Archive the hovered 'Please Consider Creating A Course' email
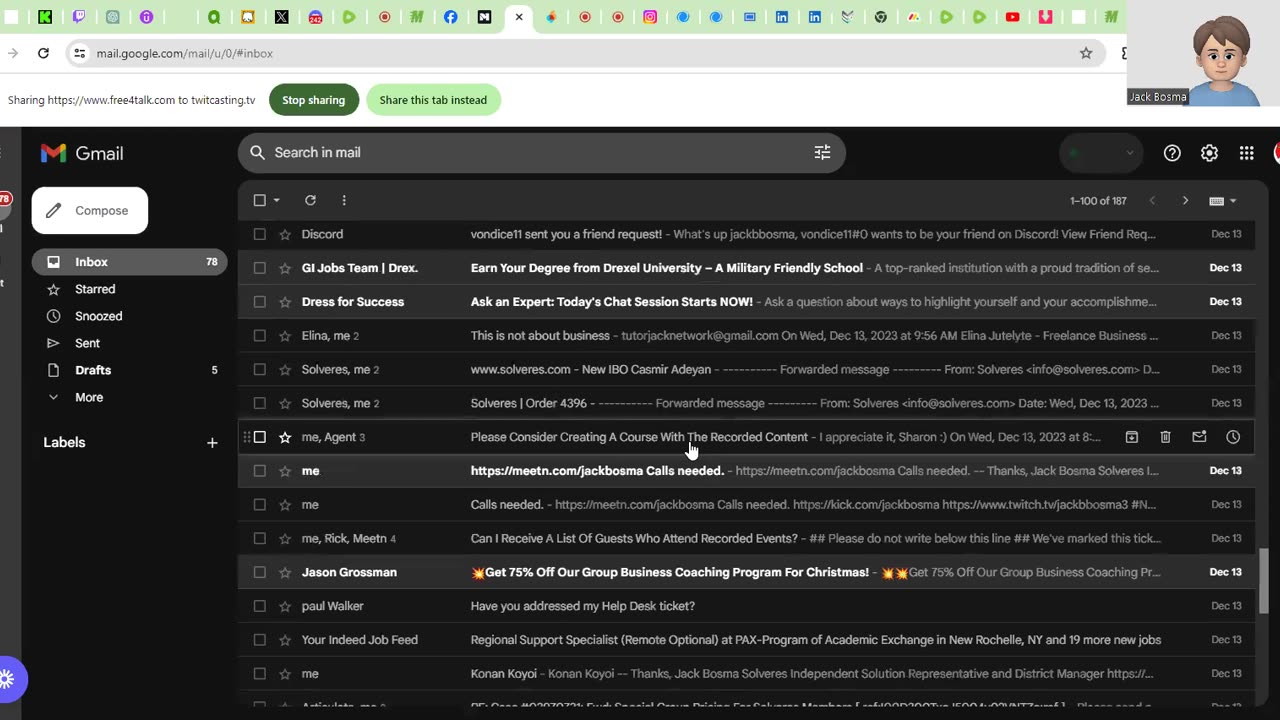This screenshot has width=1280, height=720. 1131,437
